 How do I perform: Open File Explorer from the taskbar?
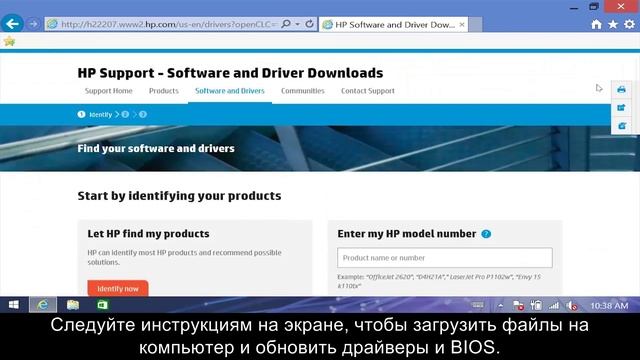coord(73,305)
